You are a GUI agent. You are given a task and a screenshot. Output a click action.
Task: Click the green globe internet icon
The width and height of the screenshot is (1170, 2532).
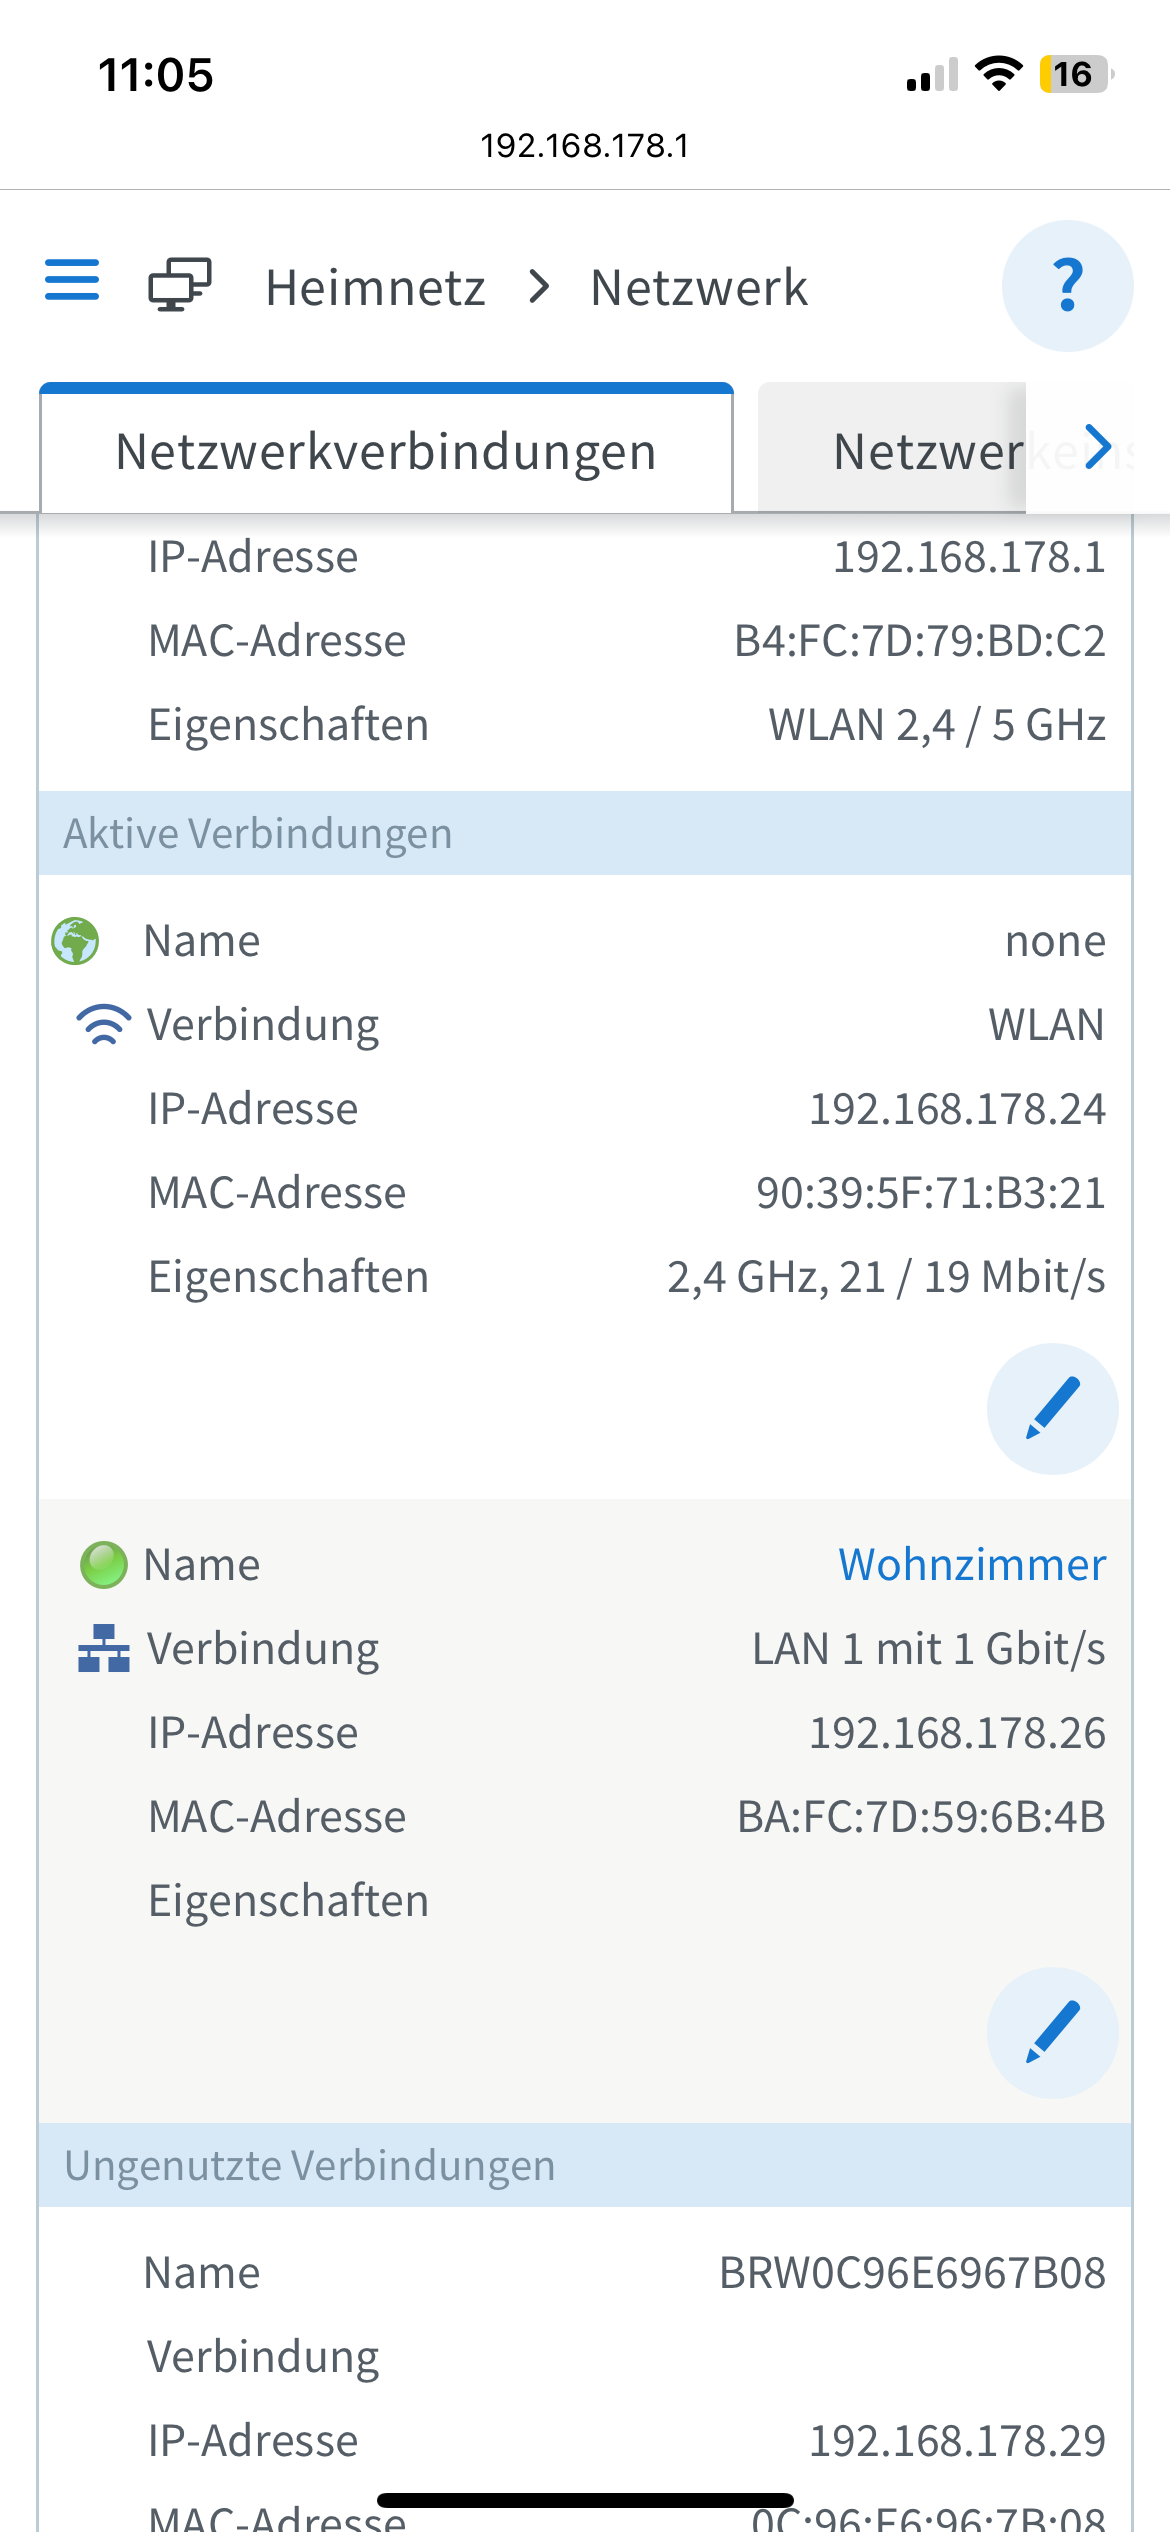coord(75,941)
